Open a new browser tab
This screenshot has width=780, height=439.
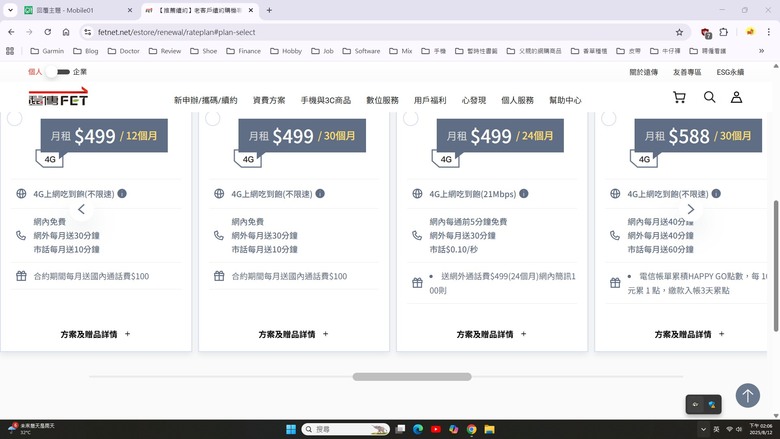269,10
